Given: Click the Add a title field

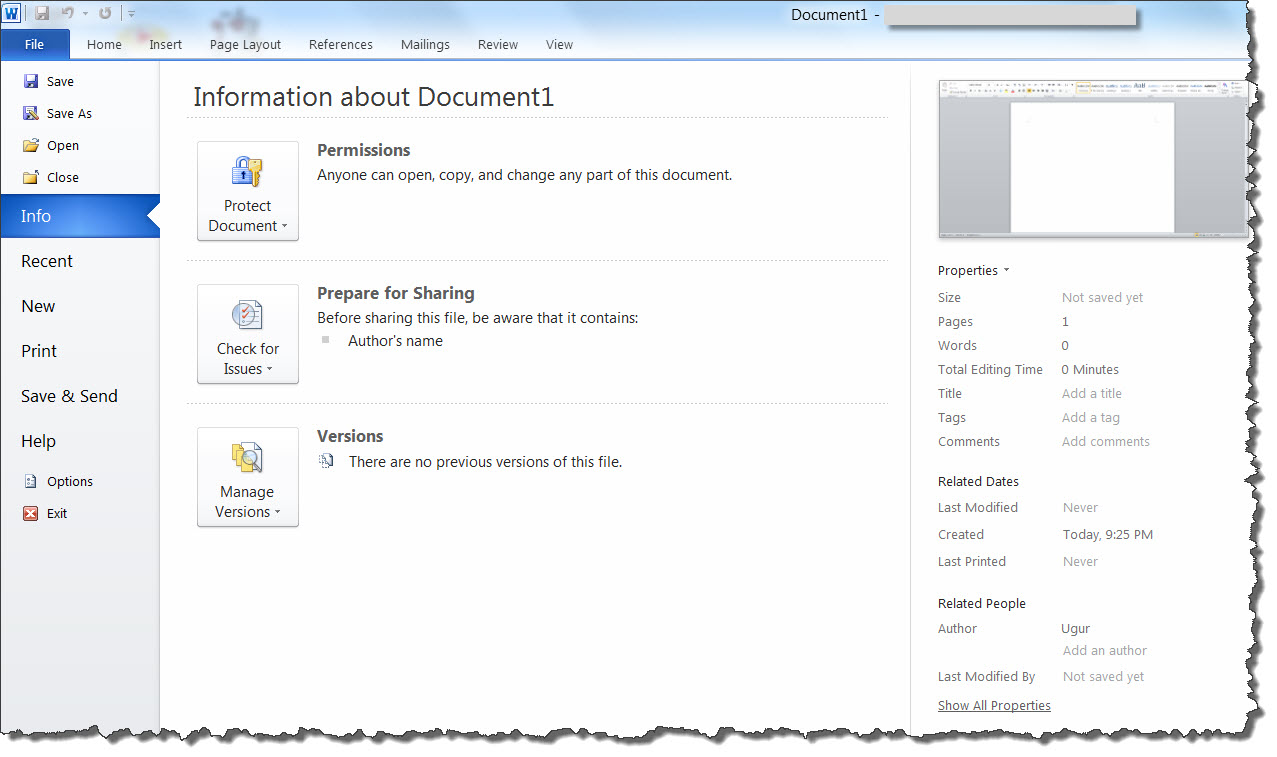Looking at the screenshot, I should (1092, 394).
